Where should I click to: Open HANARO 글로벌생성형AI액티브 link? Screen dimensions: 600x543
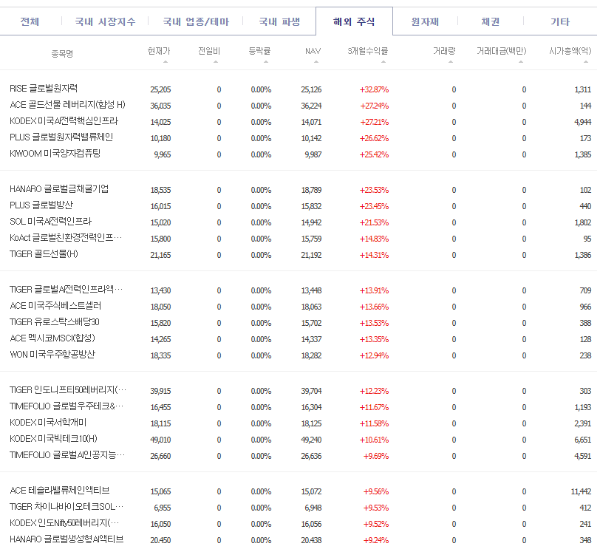pos(67,538)
